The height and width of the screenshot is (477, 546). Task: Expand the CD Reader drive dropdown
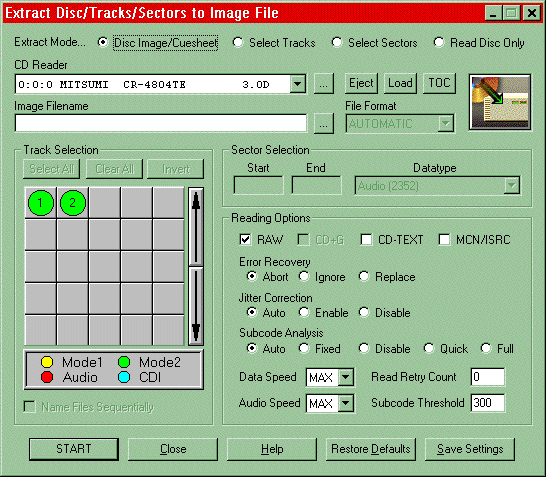click(298, 84)
